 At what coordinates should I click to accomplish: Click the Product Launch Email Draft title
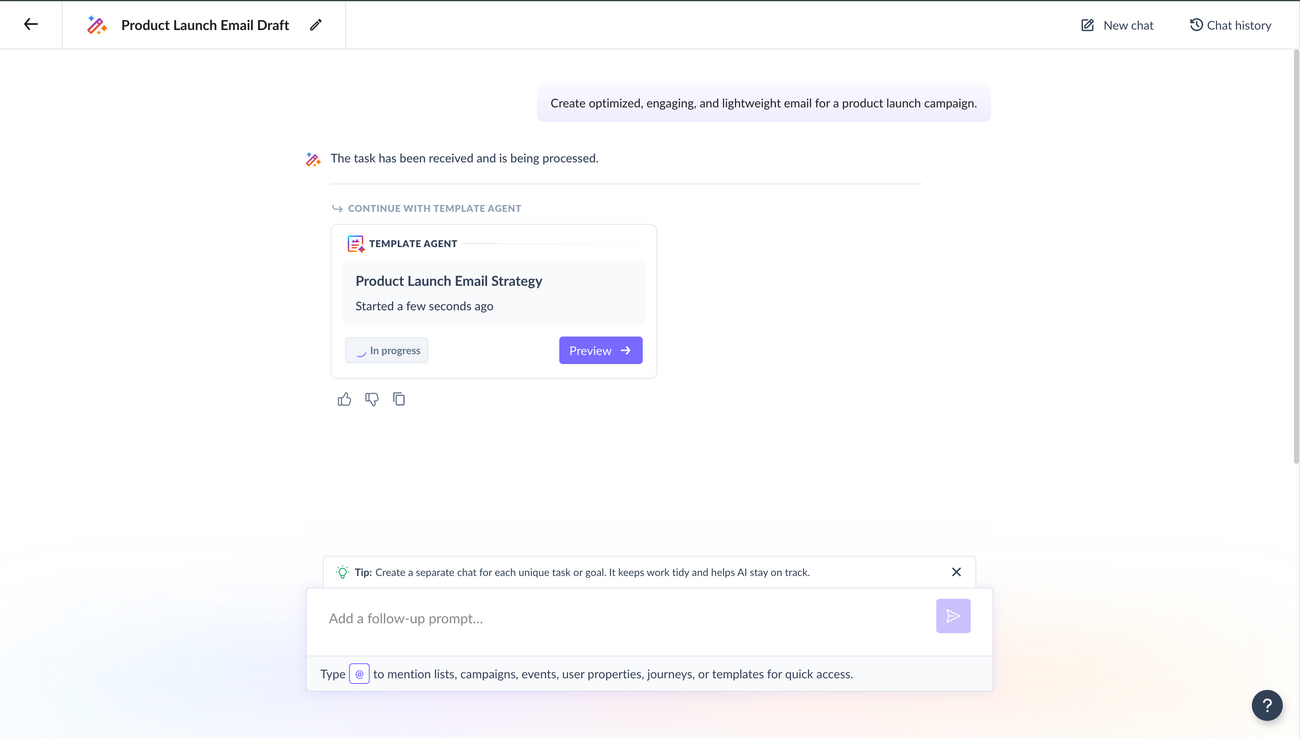coord(205,24)
